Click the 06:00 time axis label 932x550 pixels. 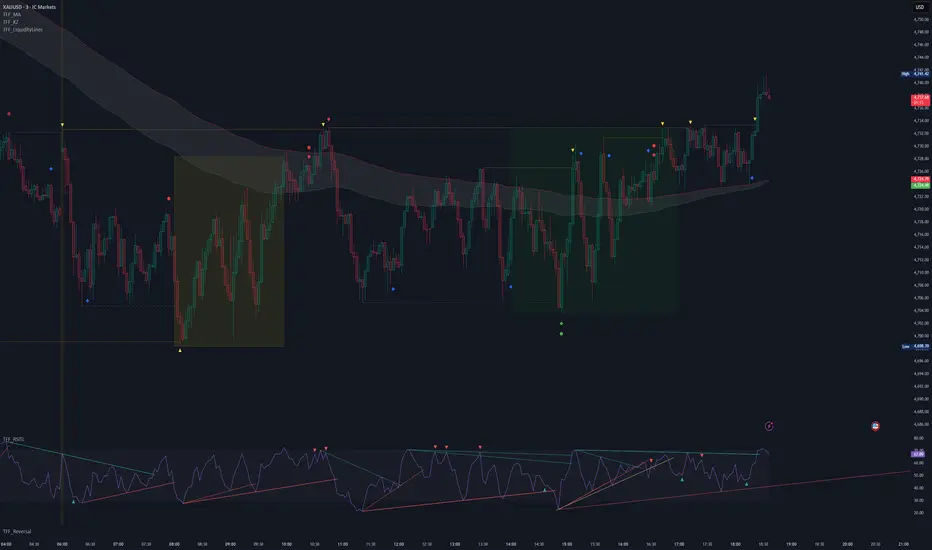(x=62, y=544)
